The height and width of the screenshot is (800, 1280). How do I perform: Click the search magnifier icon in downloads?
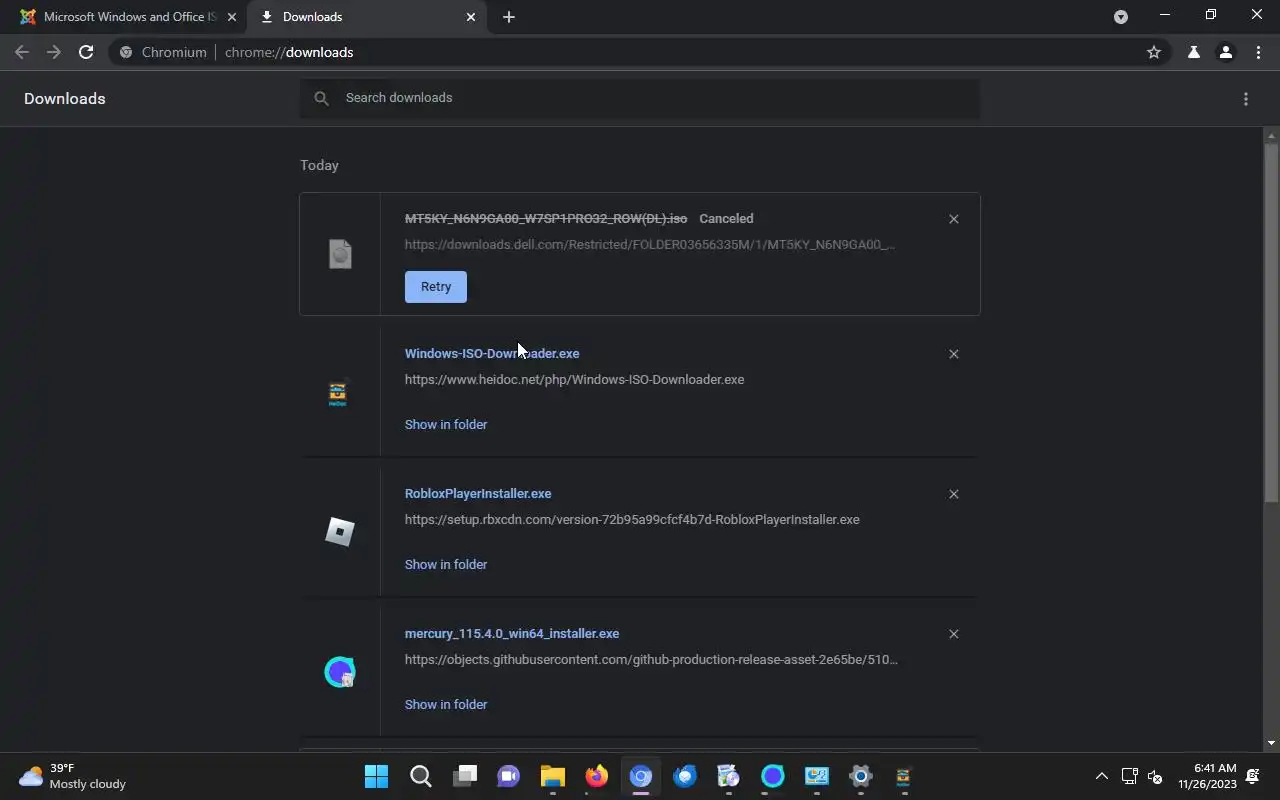click(321, 98)
